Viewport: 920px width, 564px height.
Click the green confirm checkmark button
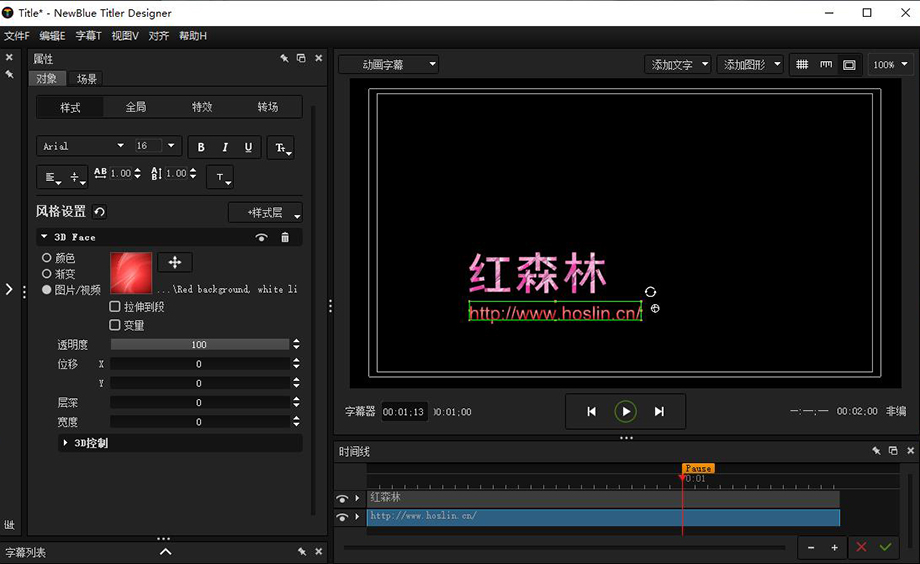pos(885,548)
